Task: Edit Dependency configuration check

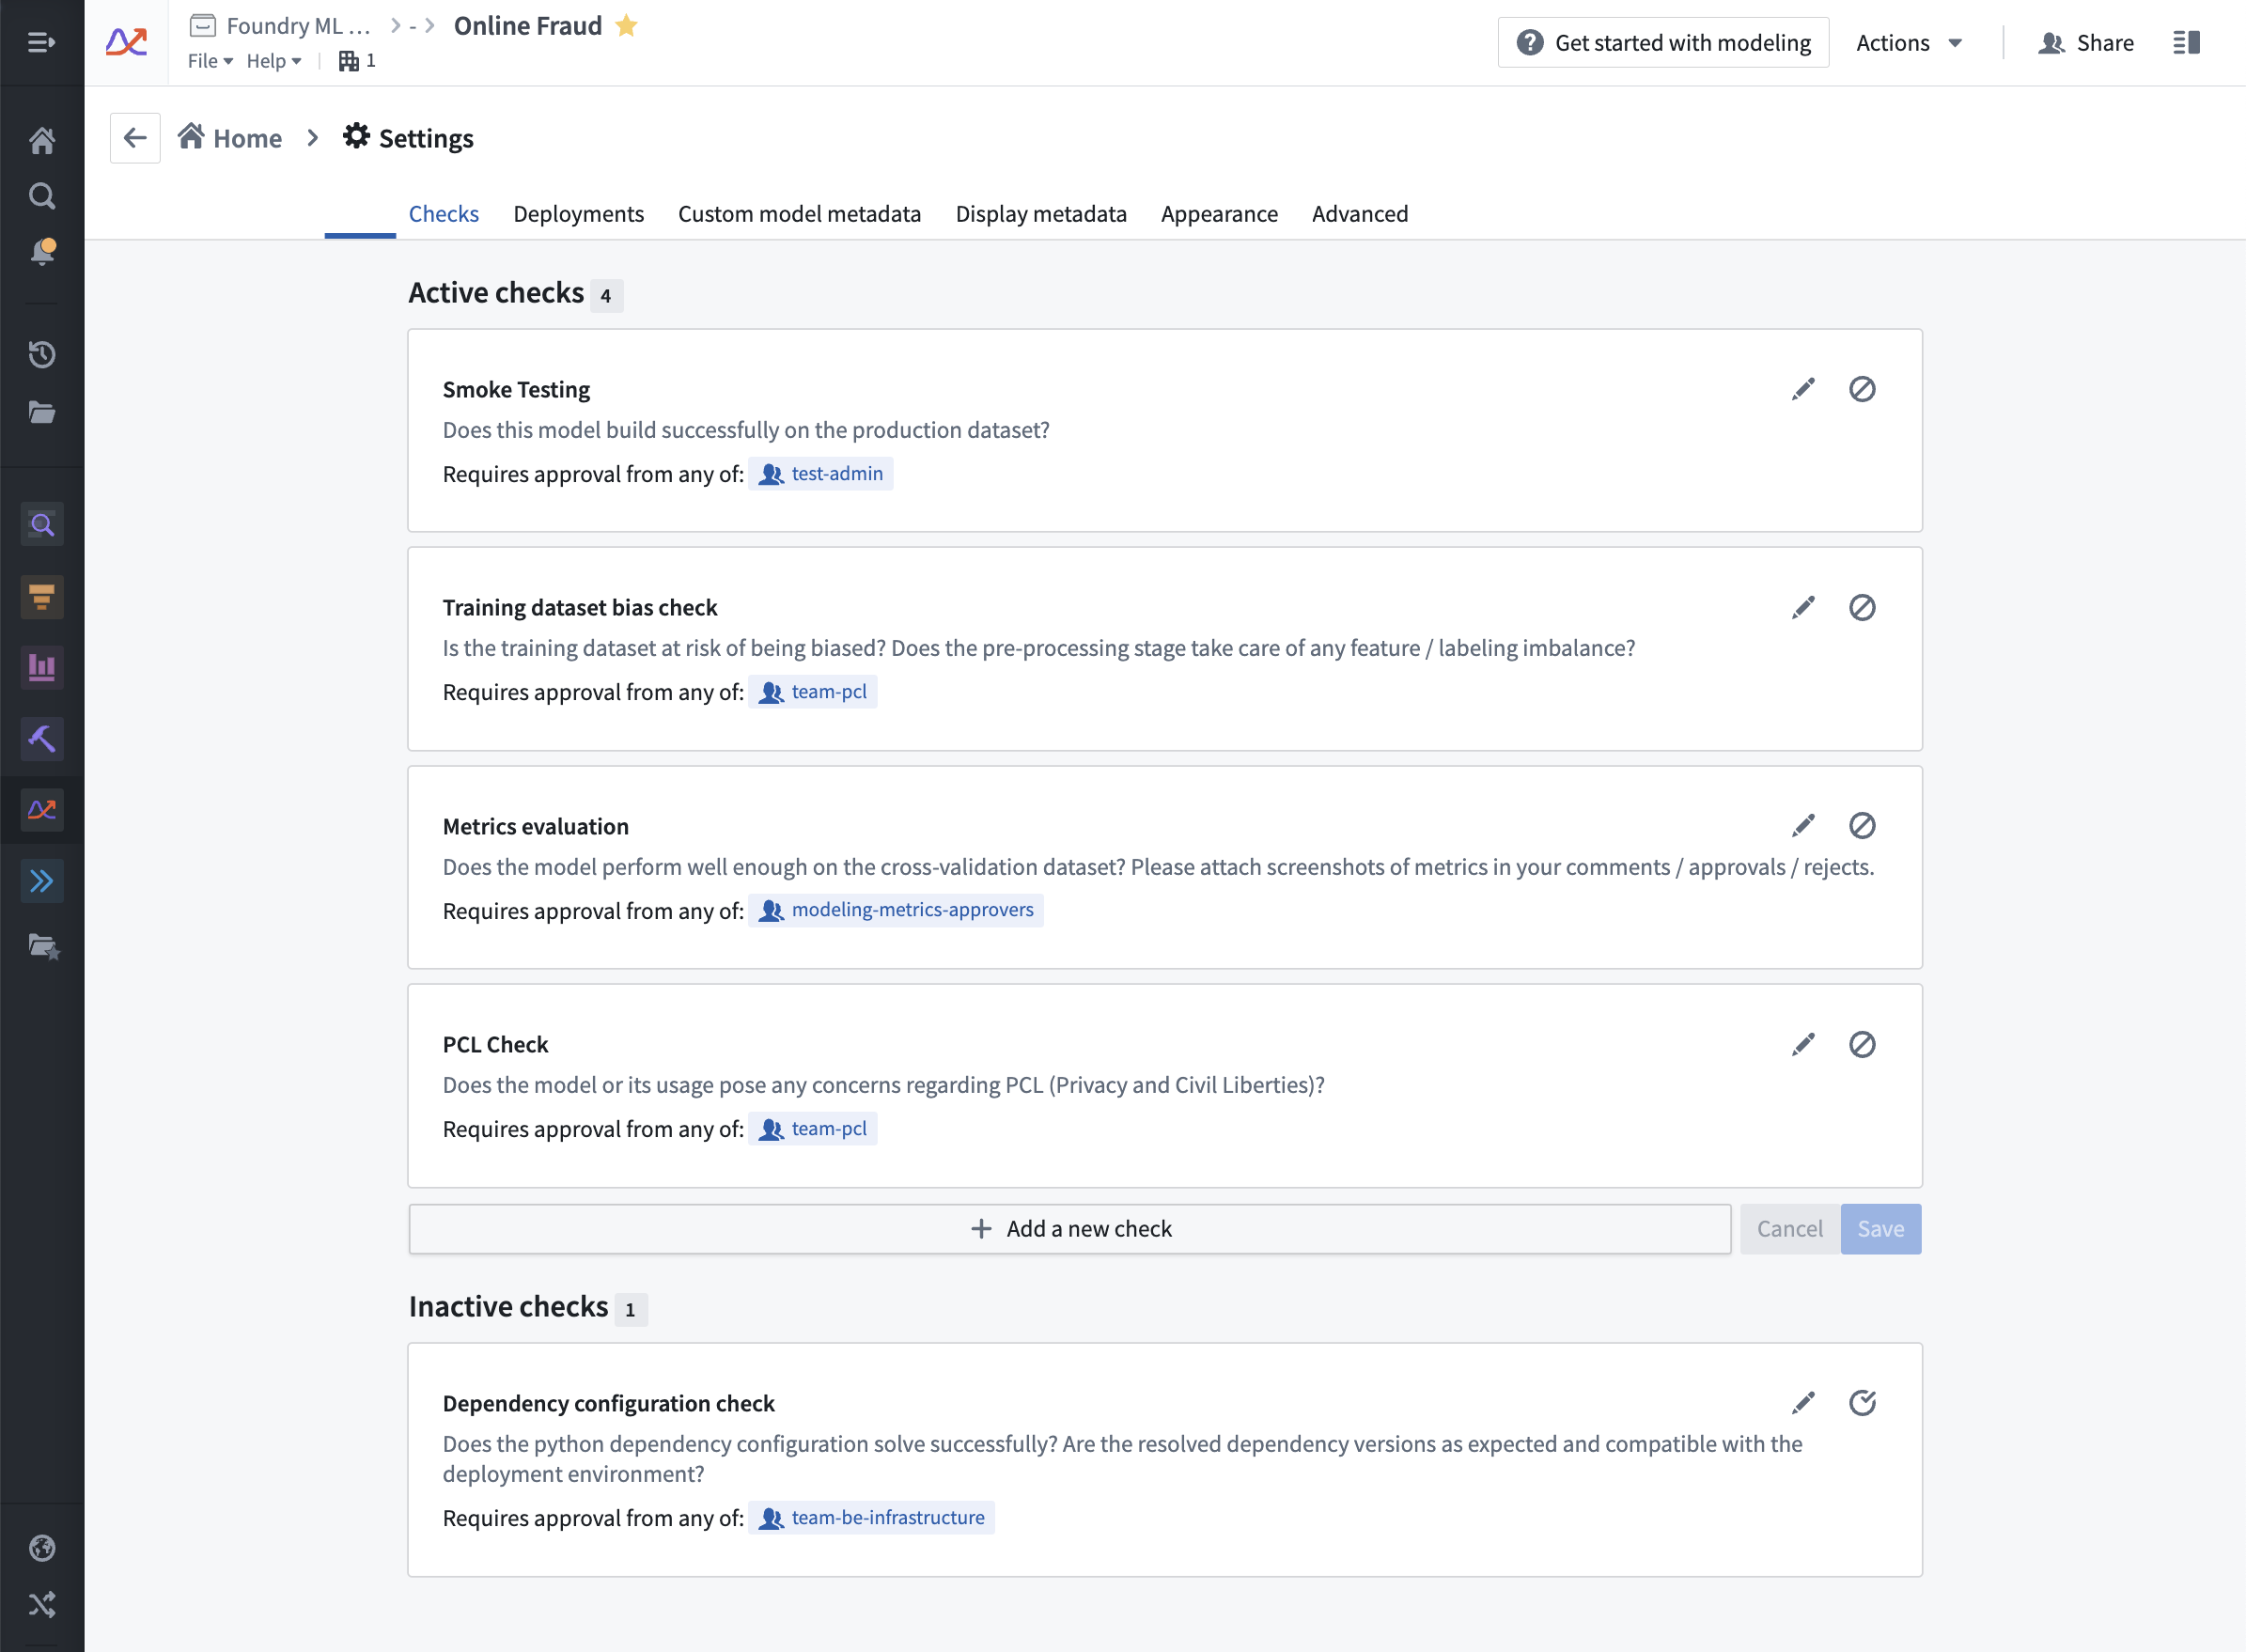Action: click(x=1803, y=1403)
